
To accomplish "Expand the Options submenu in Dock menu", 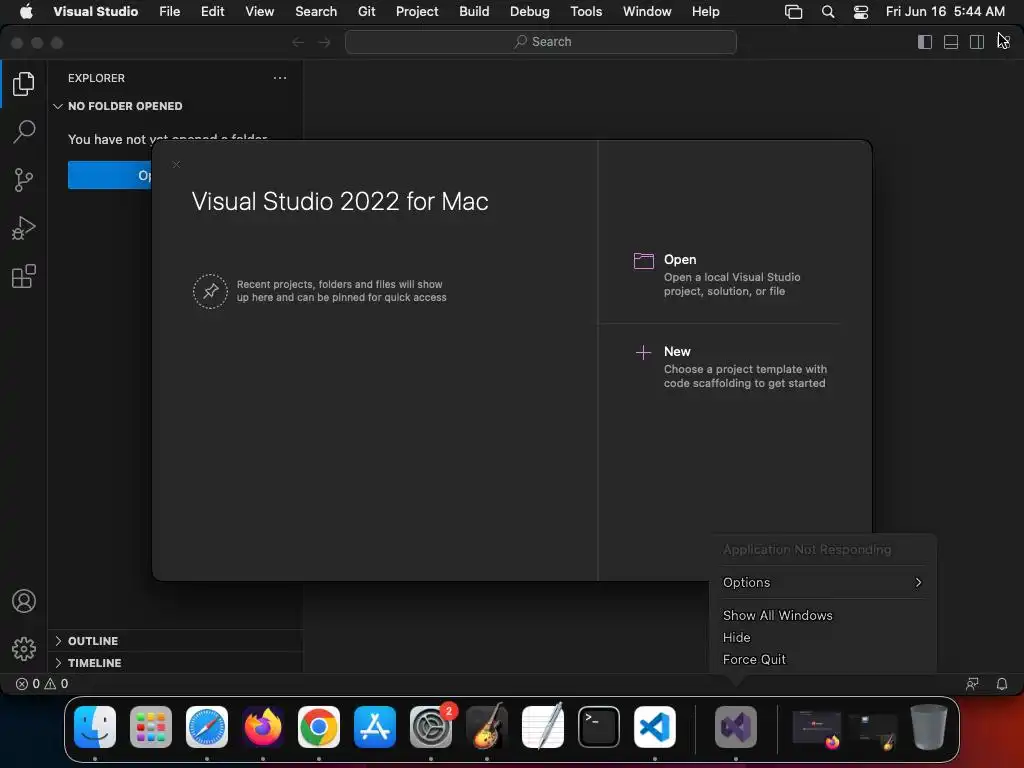I will 823,583.
